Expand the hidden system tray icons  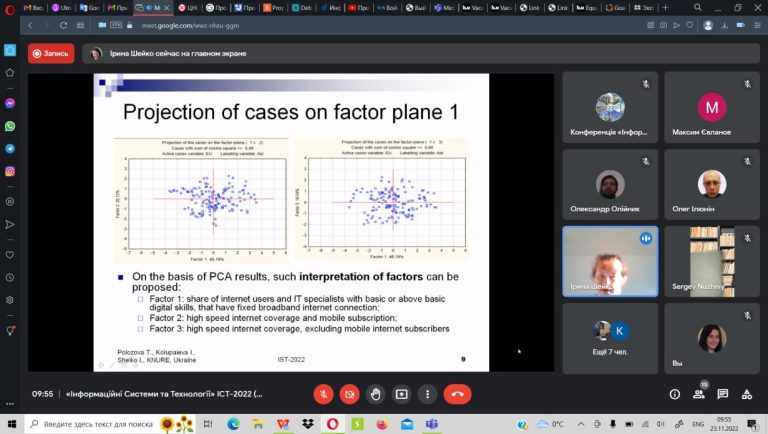click(581, 424)
